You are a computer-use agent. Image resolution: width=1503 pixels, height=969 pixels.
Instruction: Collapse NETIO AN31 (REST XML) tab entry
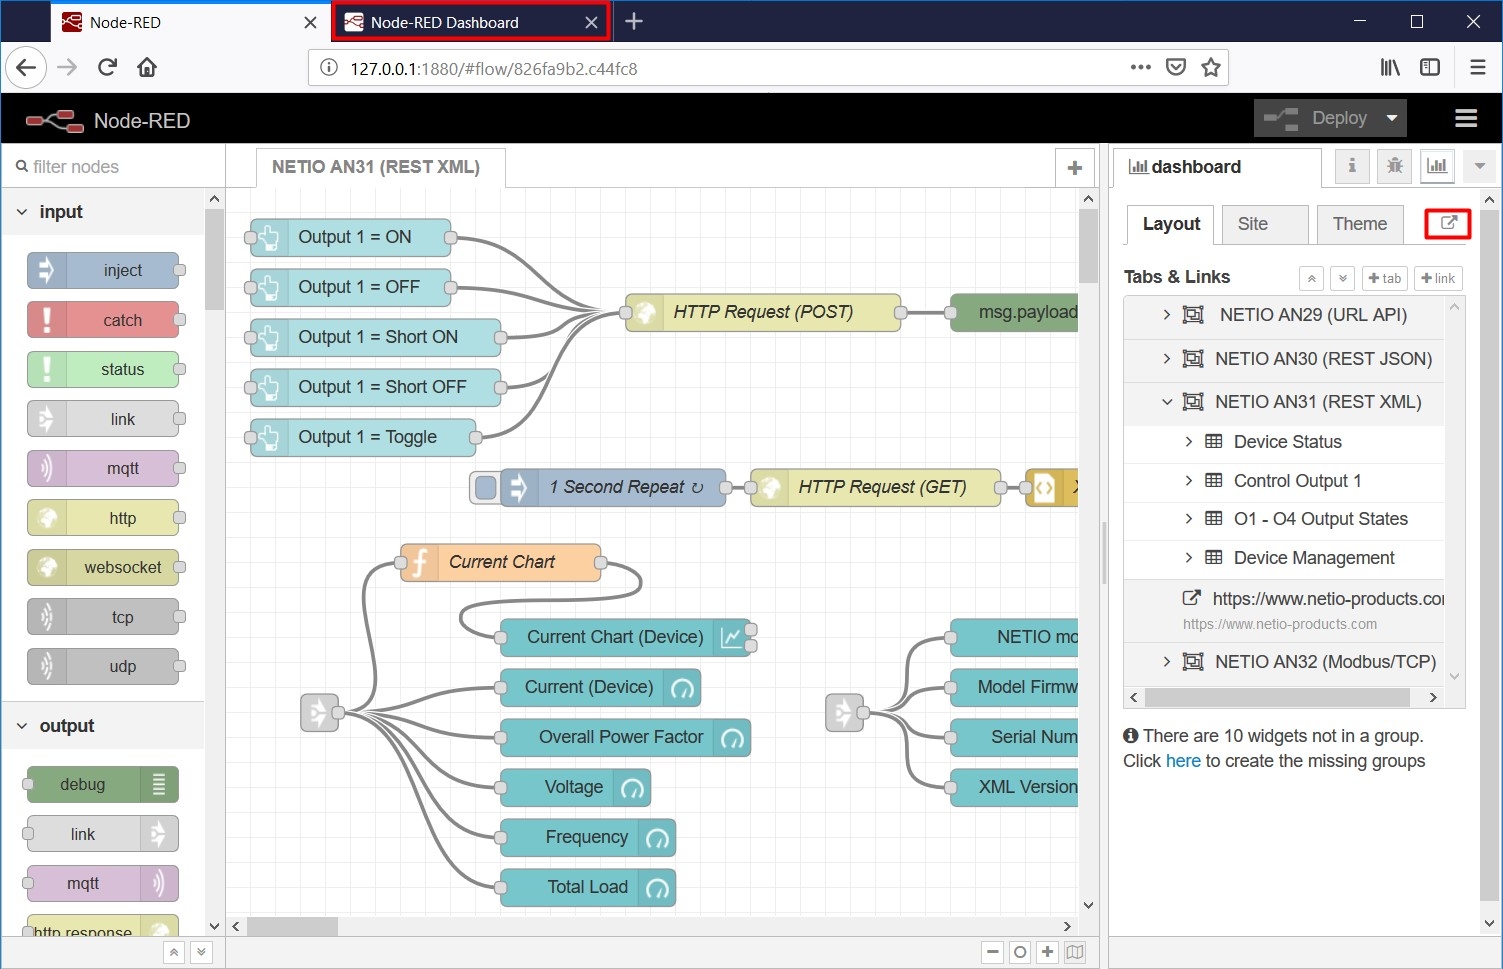click(x=1166, y=402)
